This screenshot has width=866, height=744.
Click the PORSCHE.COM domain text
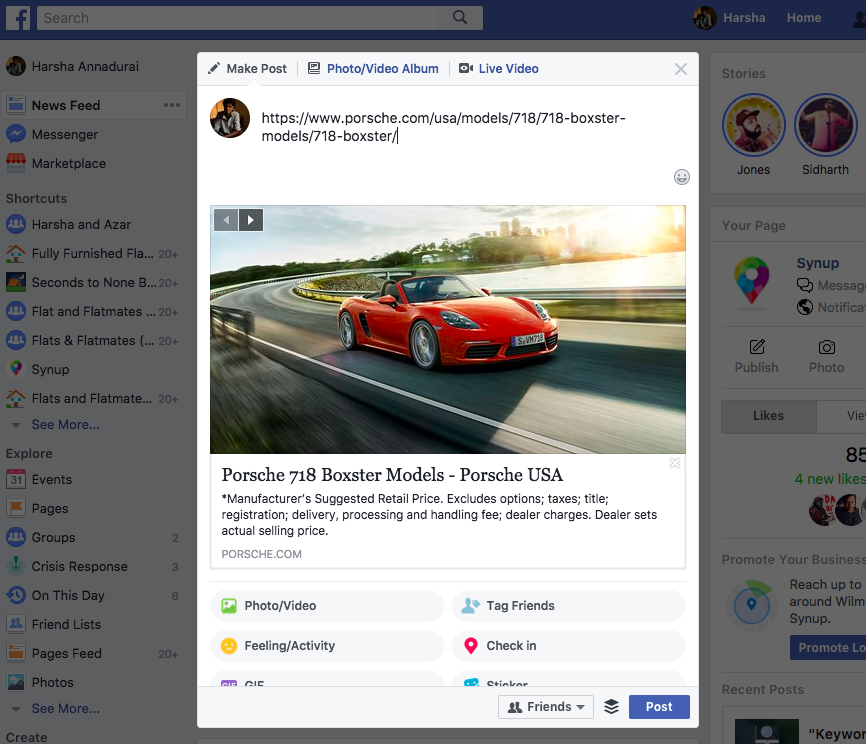[262, 554]
